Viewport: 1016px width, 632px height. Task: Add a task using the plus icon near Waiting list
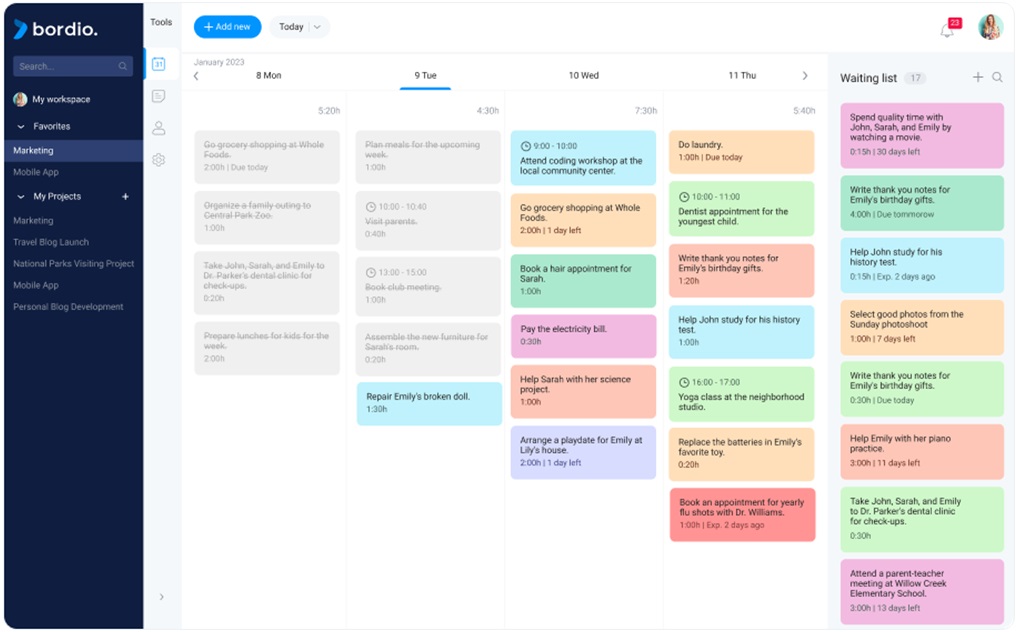tap(978, 77)
